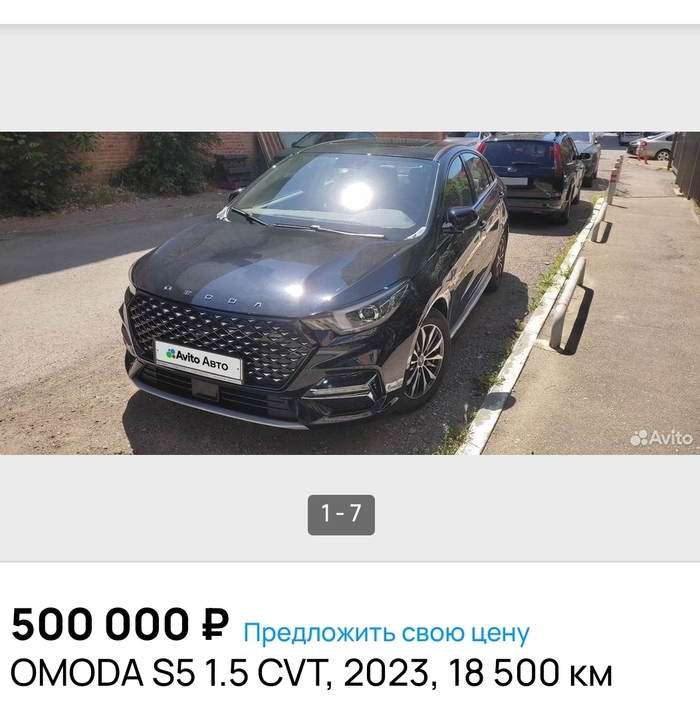Click the Avito watermark logo on photo
The image size is (700, 715).
(661, 438)
